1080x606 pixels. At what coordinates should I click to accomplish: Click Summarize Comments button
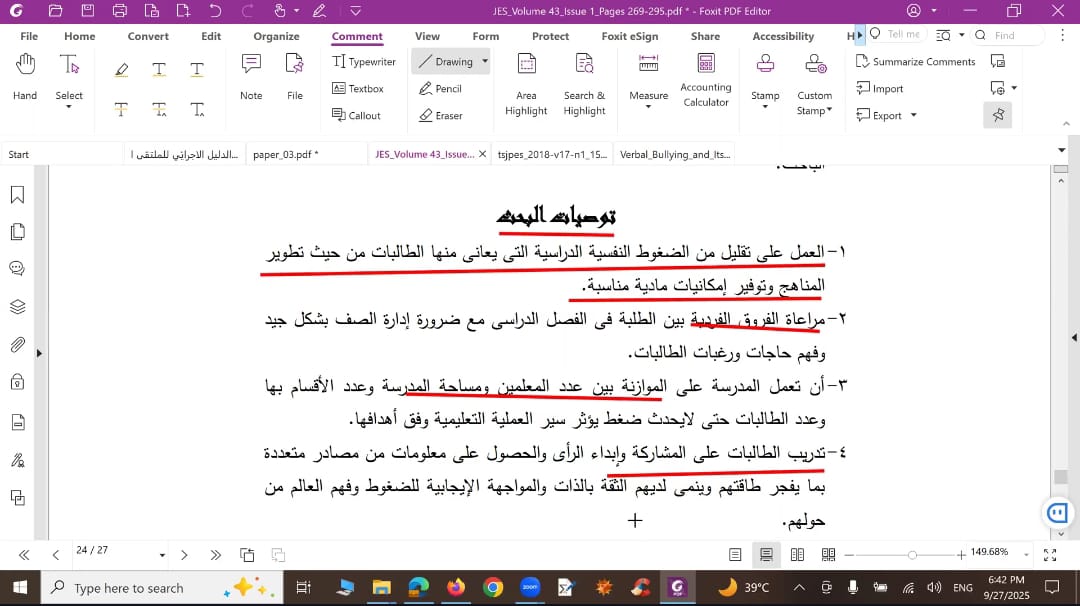click(x=915, y=61)
